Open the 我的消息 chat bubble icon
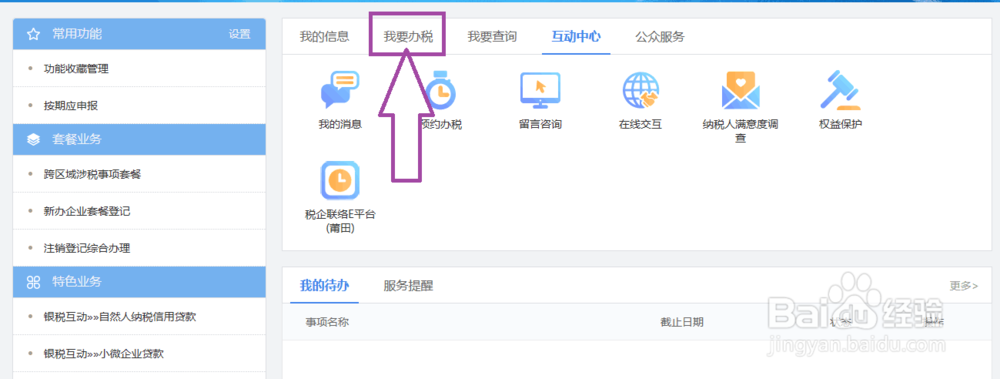This screenshot has width=1000, height=379. 340,90
